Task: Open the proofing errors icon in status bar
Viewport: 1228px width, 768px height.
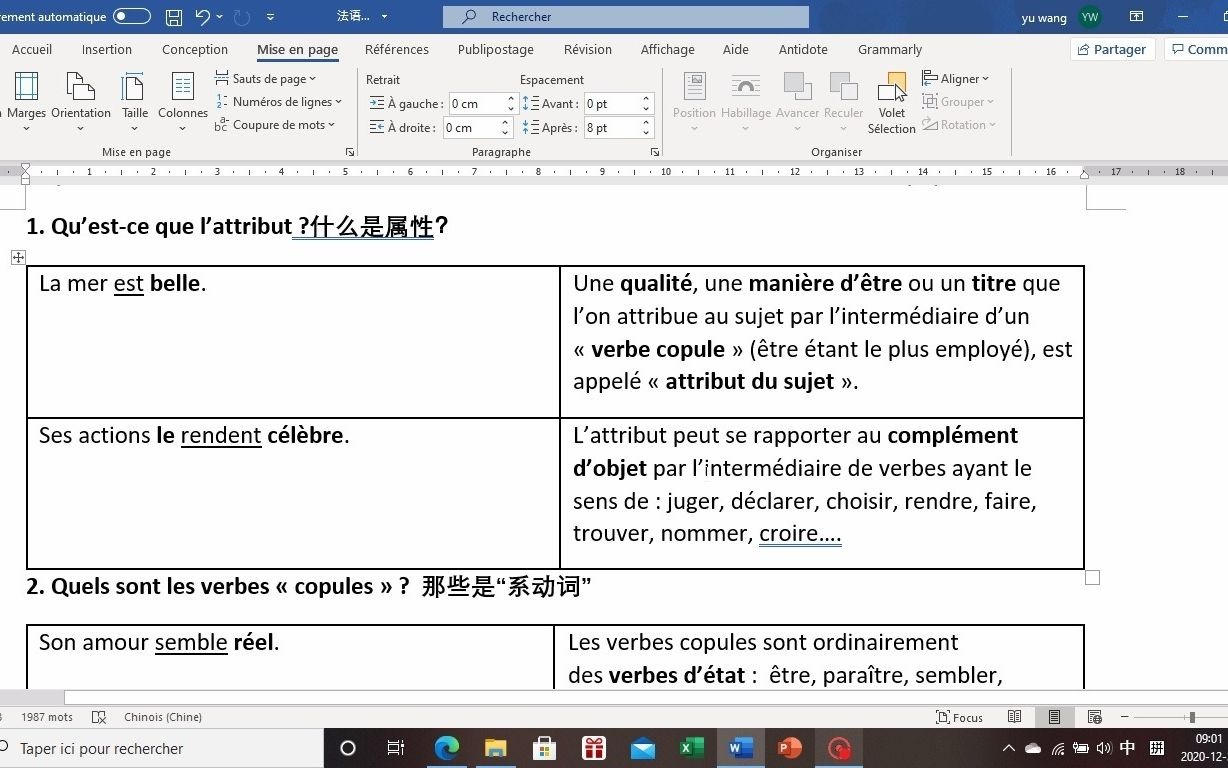Action: click(x=97, y=717)
